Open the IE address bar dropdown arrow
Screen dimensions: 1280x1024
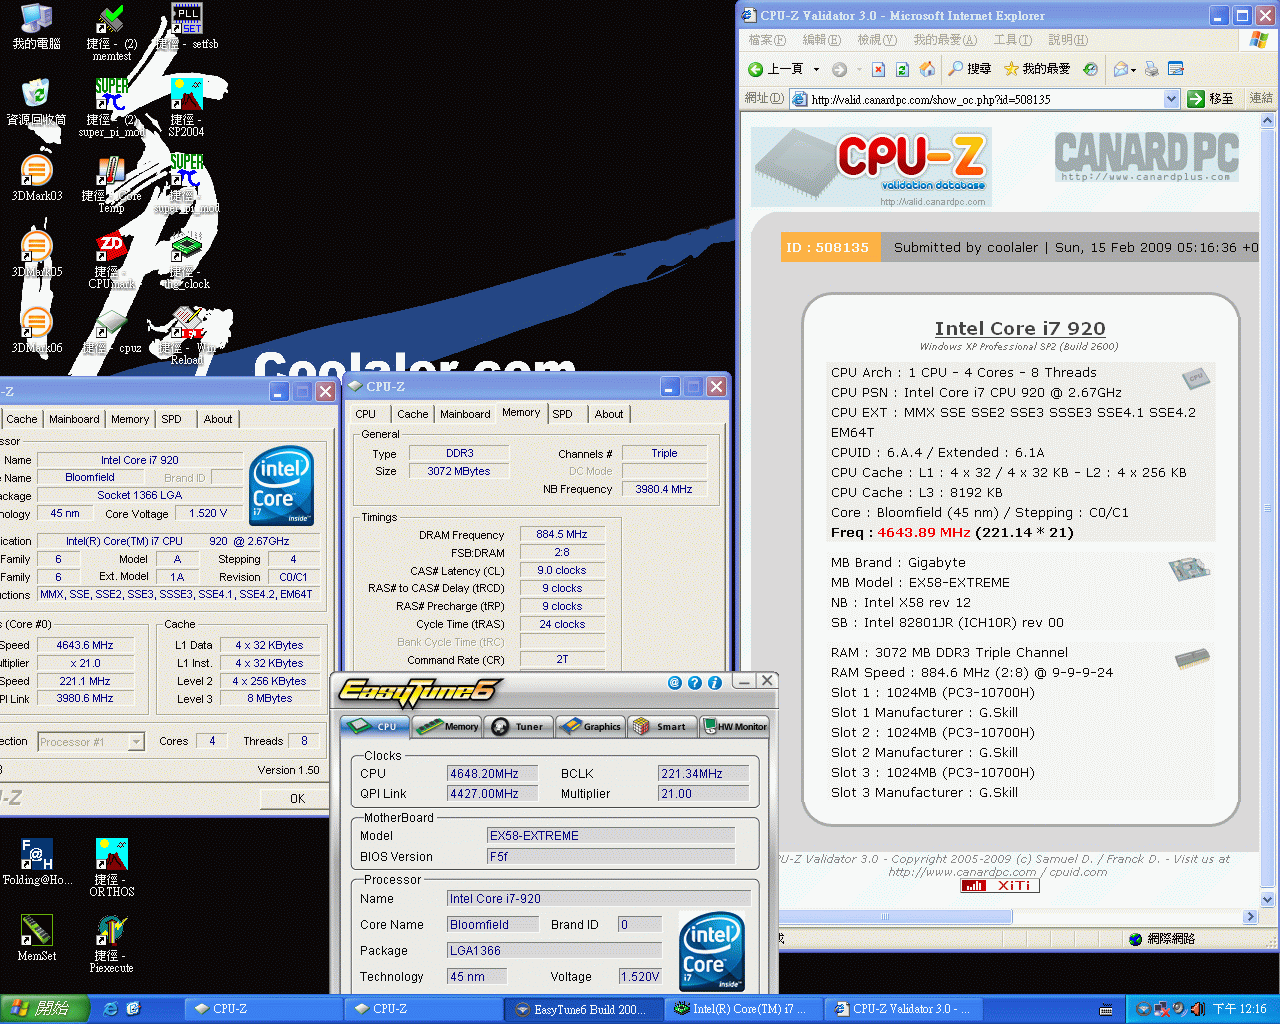tap(1171, 99)
